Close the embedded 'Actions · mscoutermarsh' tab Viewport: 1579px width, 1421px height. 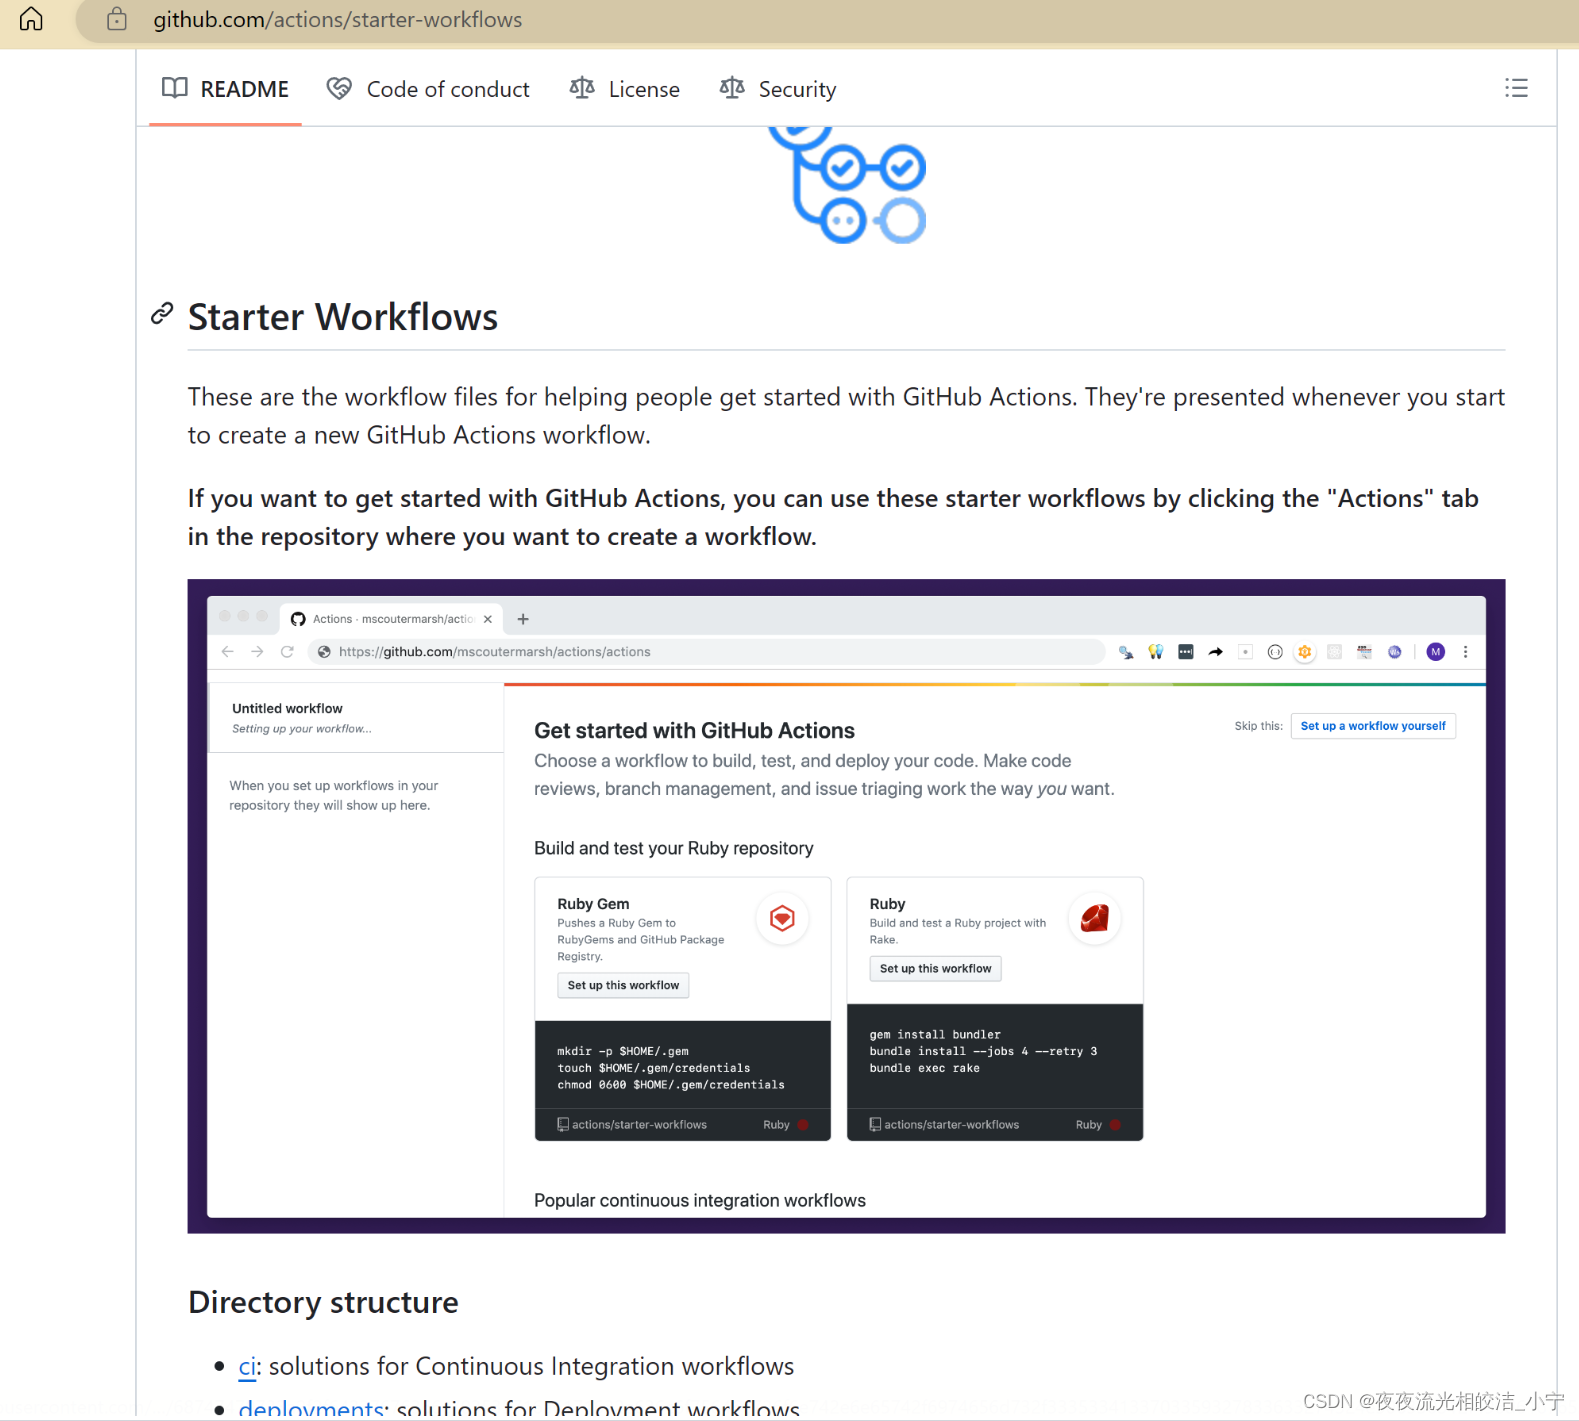pyautogui.click(x=488, y=619)
